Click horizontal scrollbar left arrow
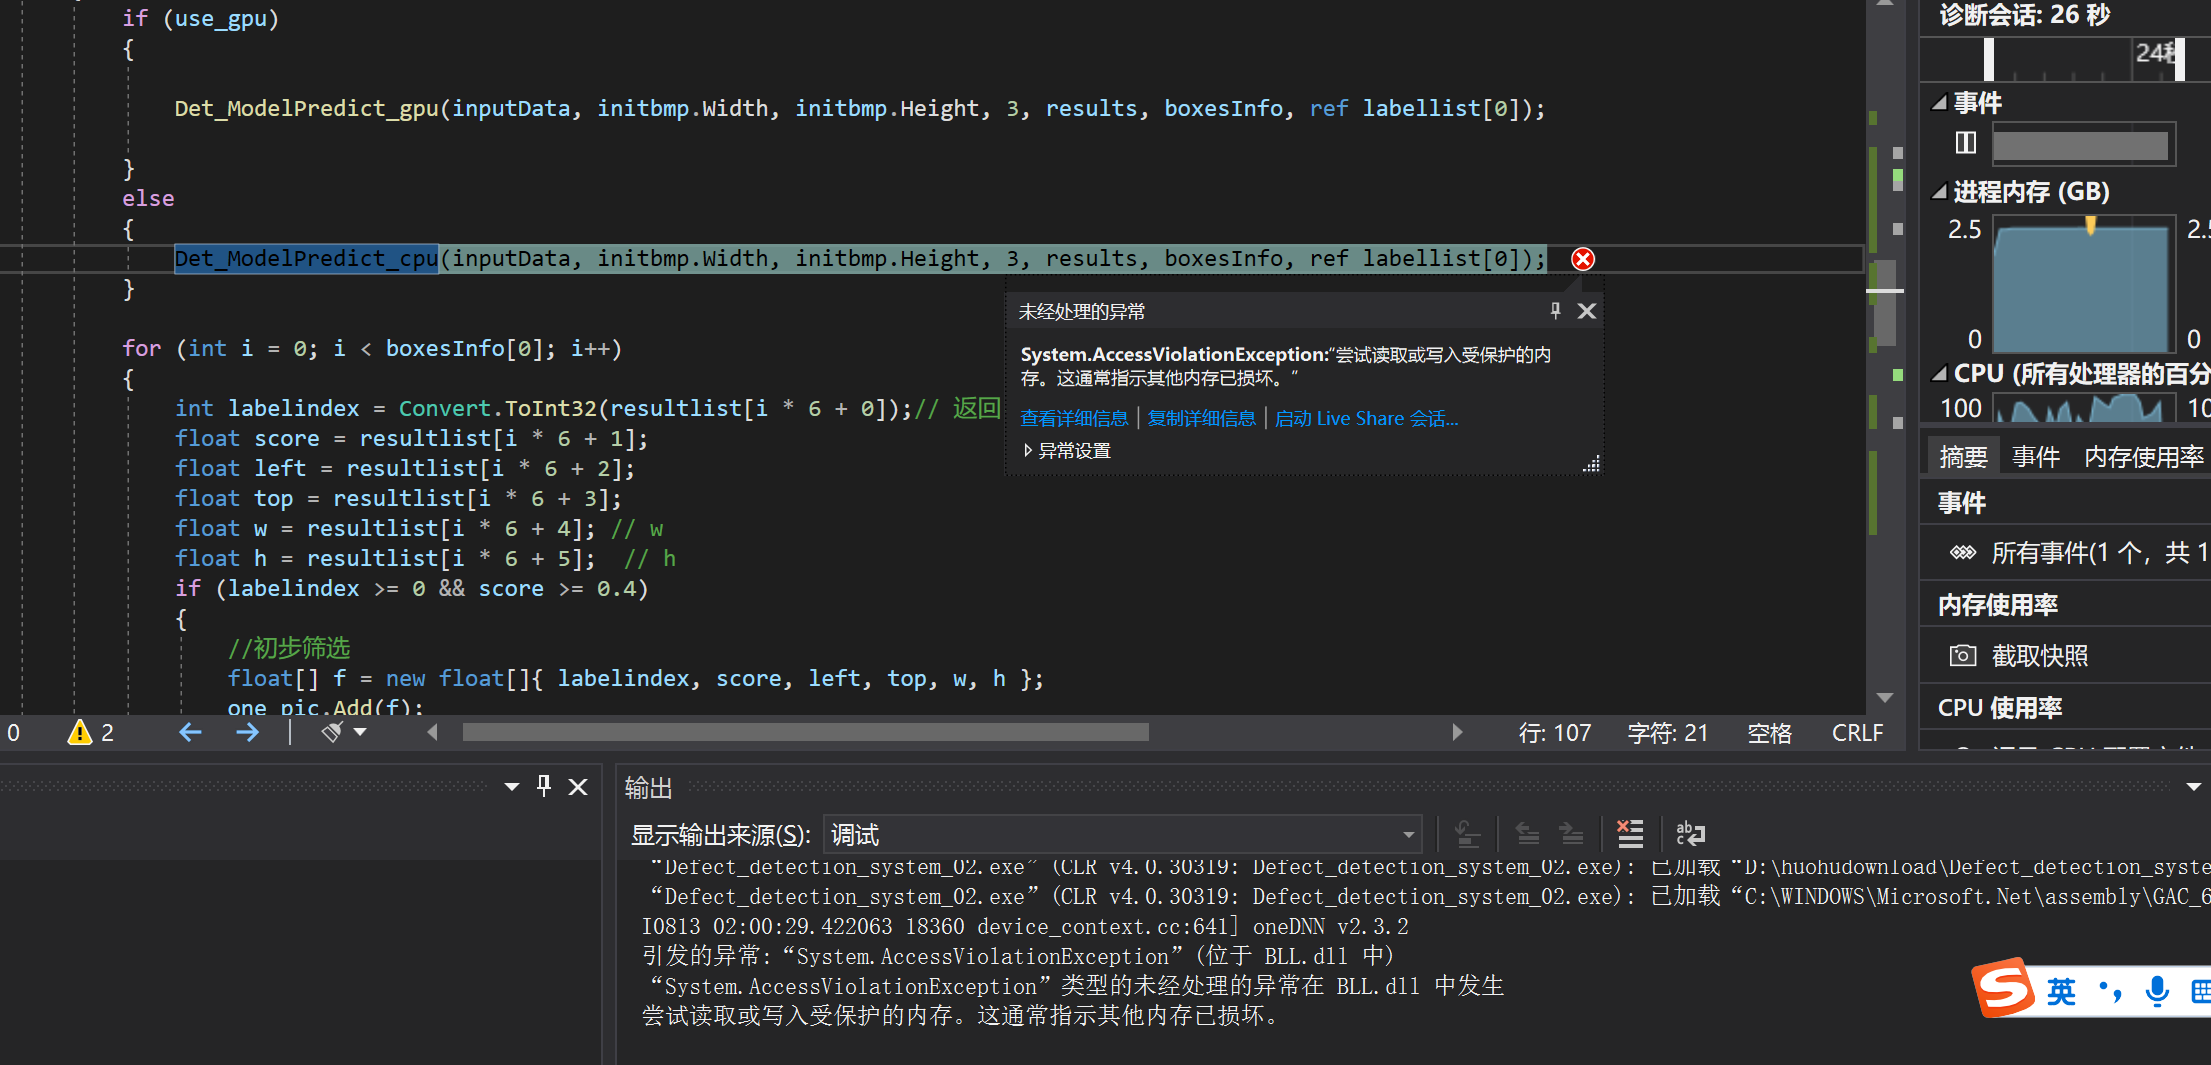 pos(432,733)
